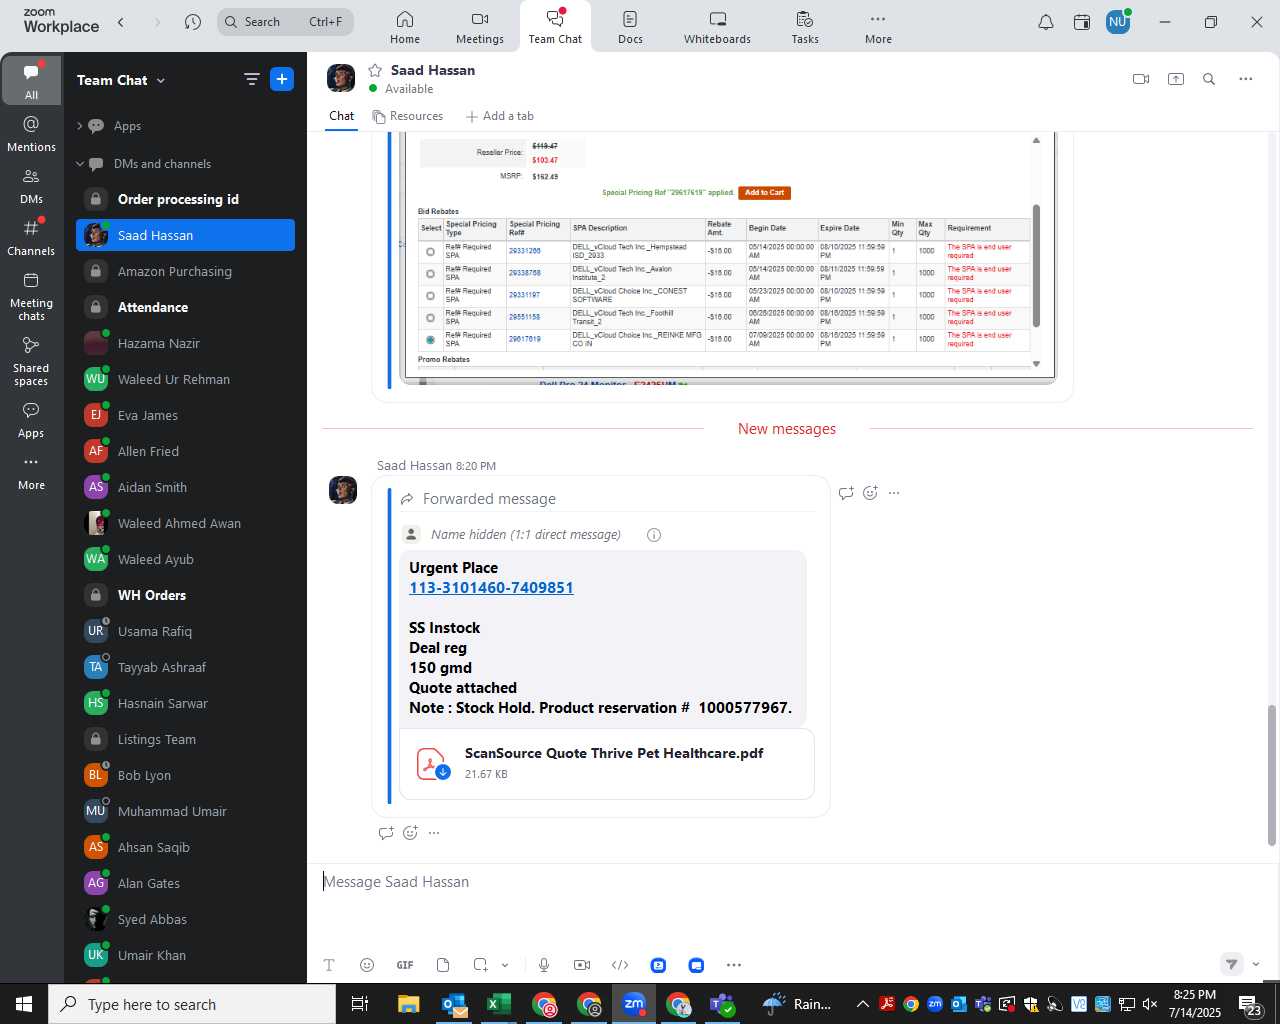Switch to the Resources tab in chat
Image resolution: width=1280 pixels, height=1024 pixels.
click(408, 116)
